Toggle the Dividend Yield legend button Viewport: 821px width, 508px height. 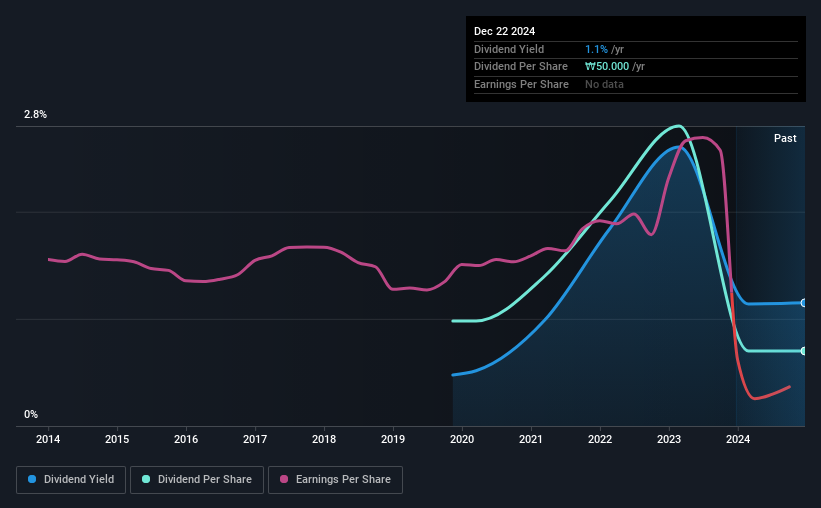[x=71, y=480]
